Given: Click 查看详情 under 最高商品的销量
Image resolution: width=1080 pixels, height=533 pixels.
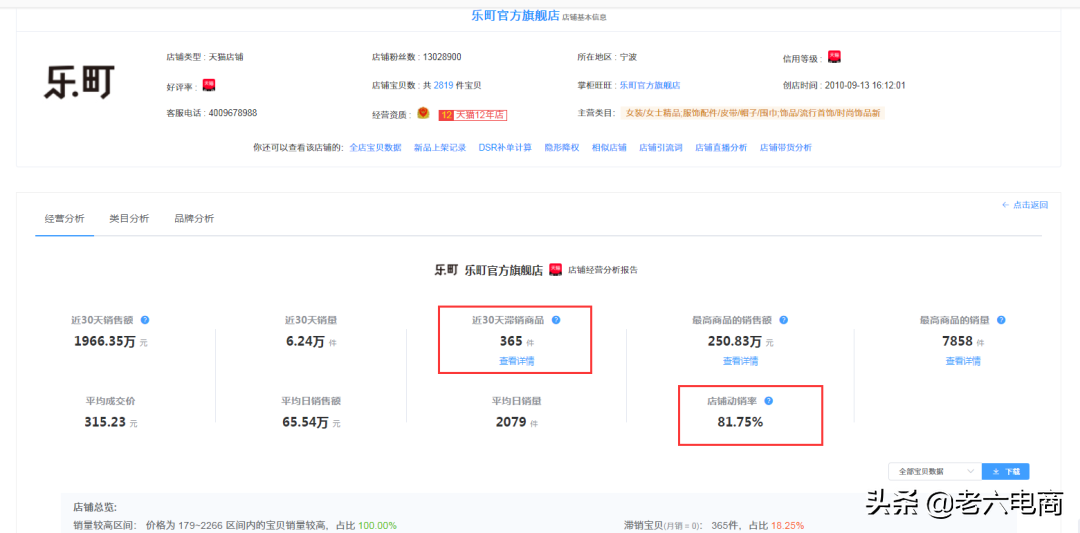Looking at the screenshot, I should pos(963,360).
